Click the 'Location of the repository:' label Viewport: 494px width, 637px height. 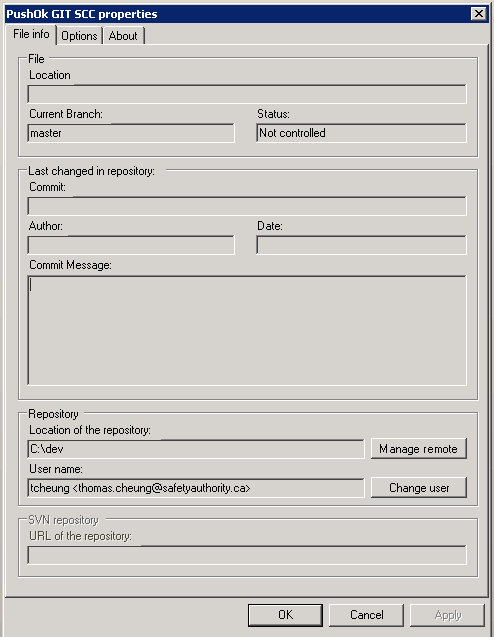(x=90, y=430)
